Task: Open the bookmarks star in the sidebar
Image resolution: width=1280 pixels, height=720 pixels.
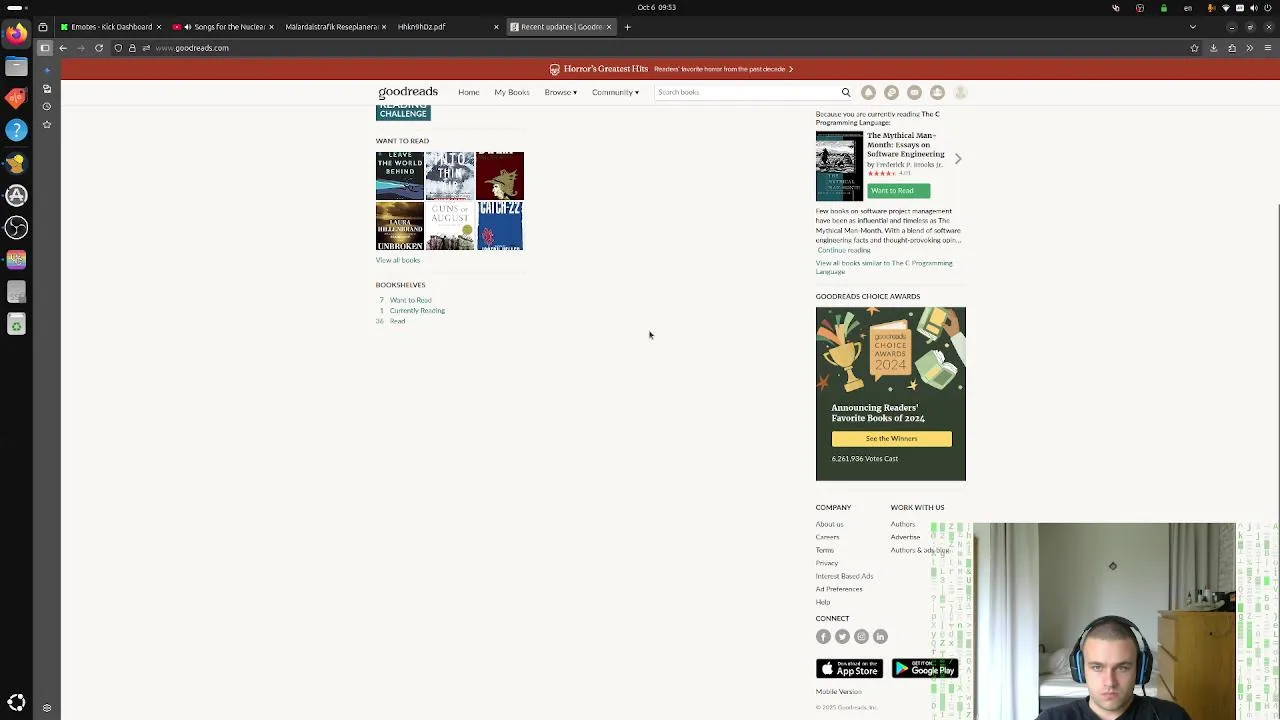Action: [46, 124]
